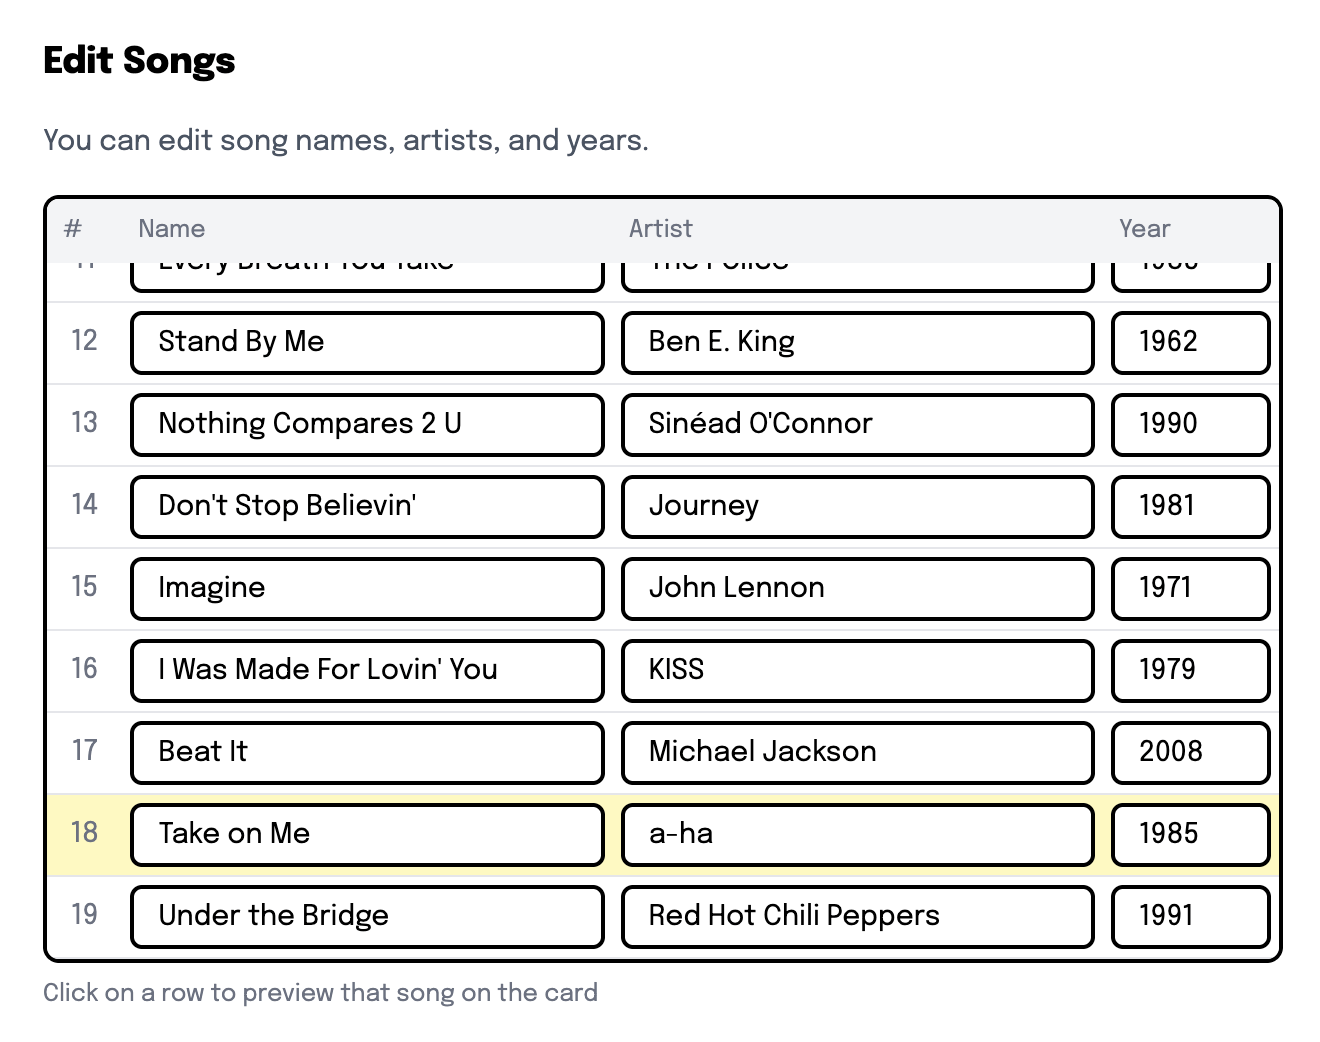Focus the 1990 year input
The height and width of the screenshot is (1042, 1320).
[x=1189, y=424]
